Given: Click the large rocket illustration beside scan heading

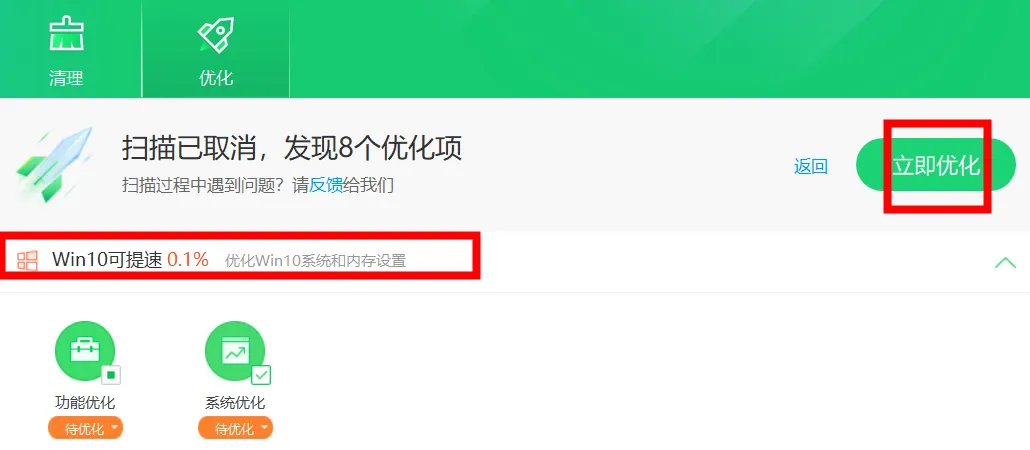Looking at the screenshot, I should 54,164.
